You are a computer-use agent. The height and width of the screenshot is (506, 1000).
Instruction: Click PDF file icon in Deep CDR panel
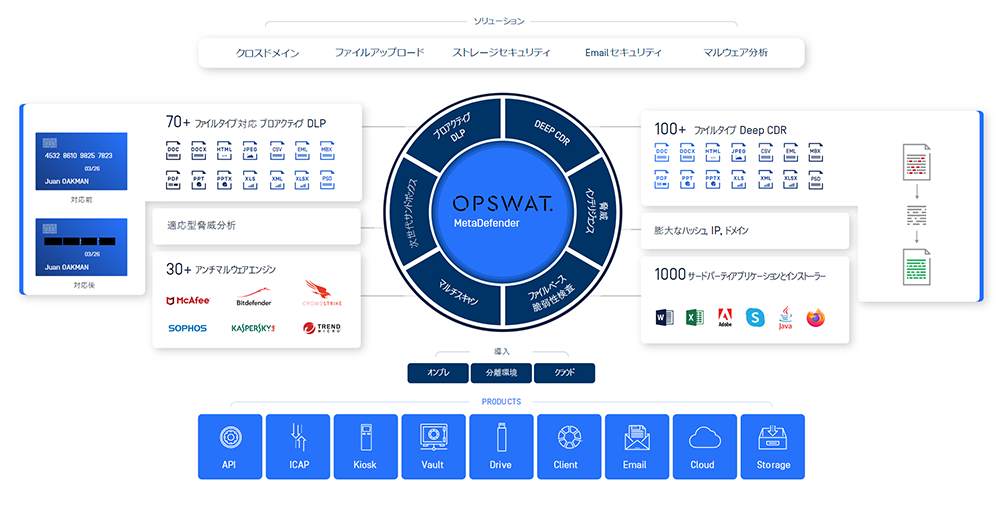pyautogui.click(x=662, y=179)
